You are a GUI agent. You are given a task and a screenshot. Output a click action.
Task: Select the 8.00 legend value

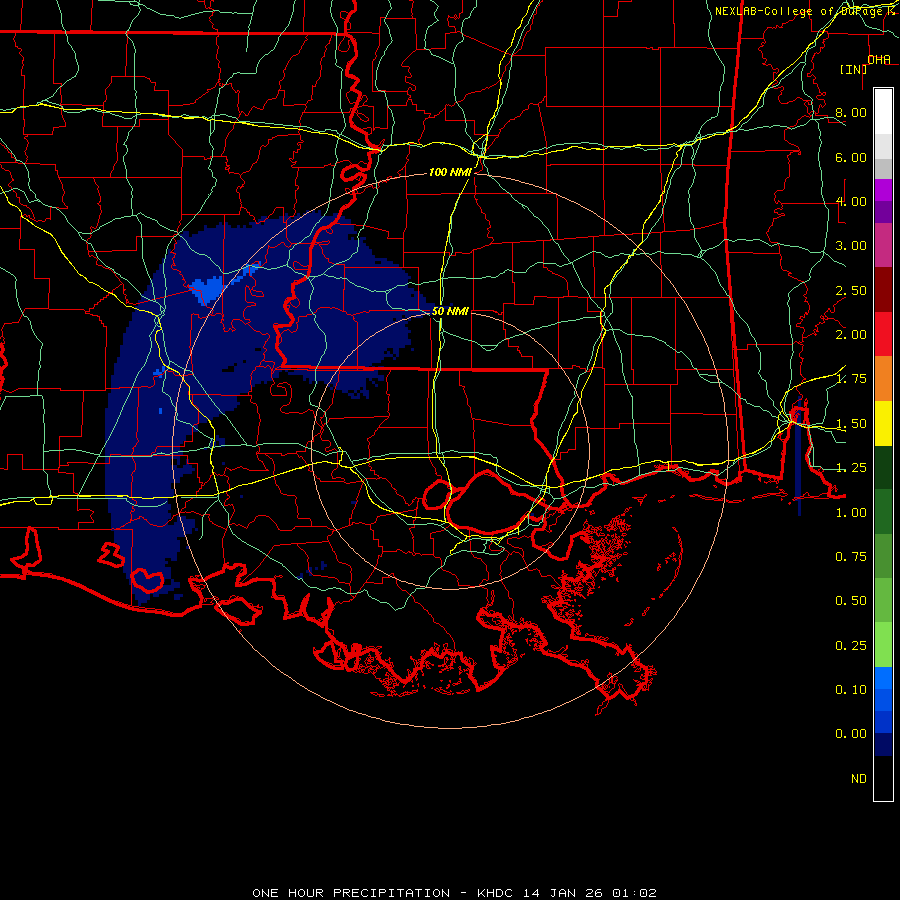(x=851, y=112)
